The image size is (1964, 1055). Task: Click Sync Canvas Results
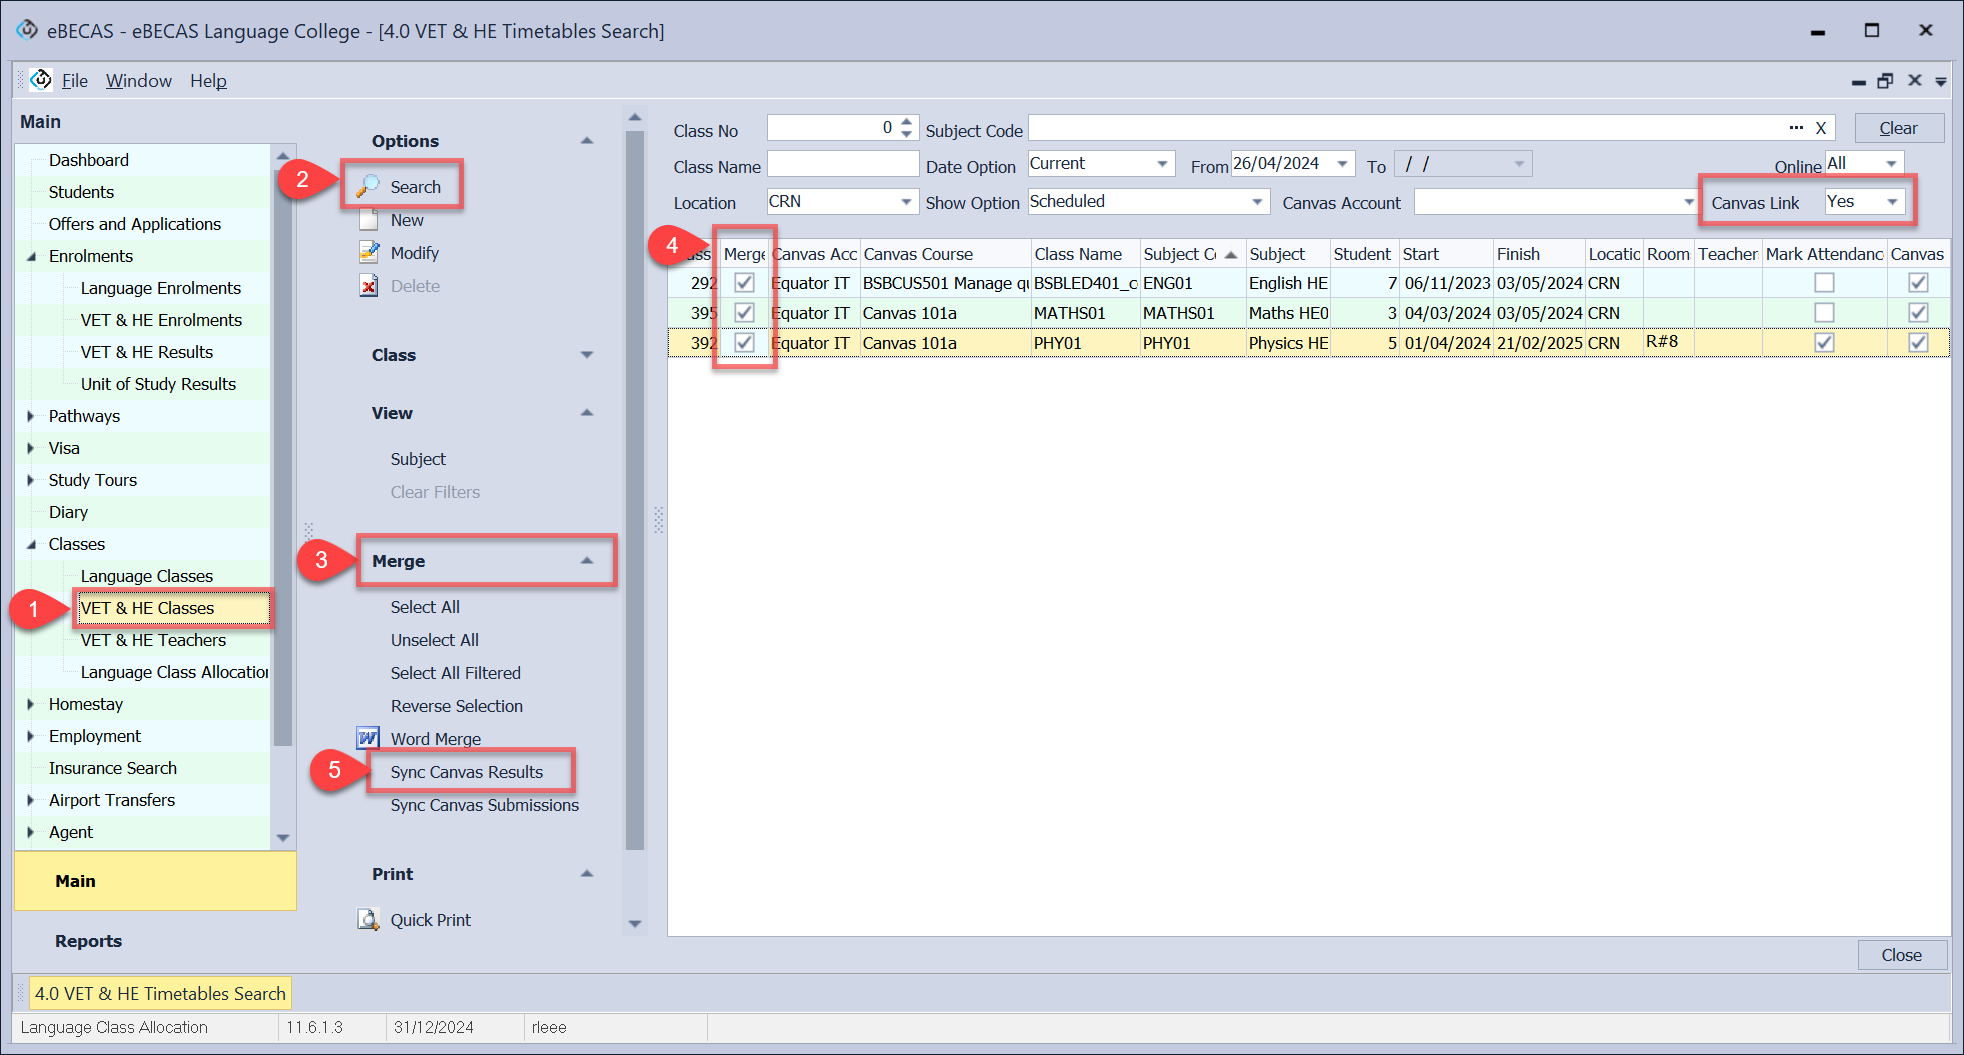pyautogui.click(x=466, y=772)
